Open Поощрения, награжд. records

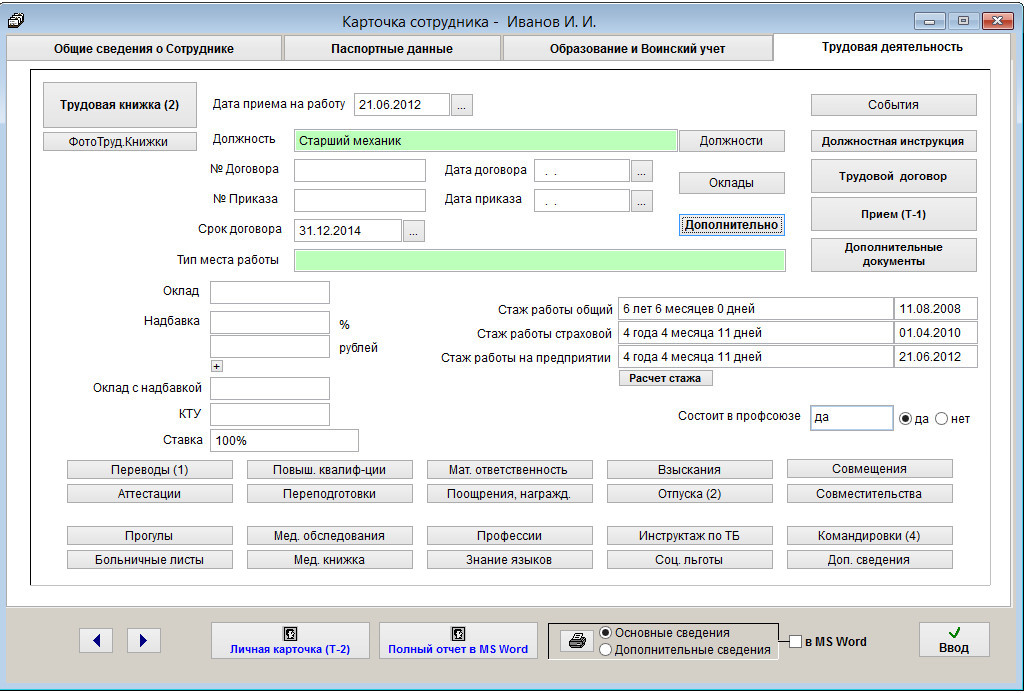coord(509,494)
